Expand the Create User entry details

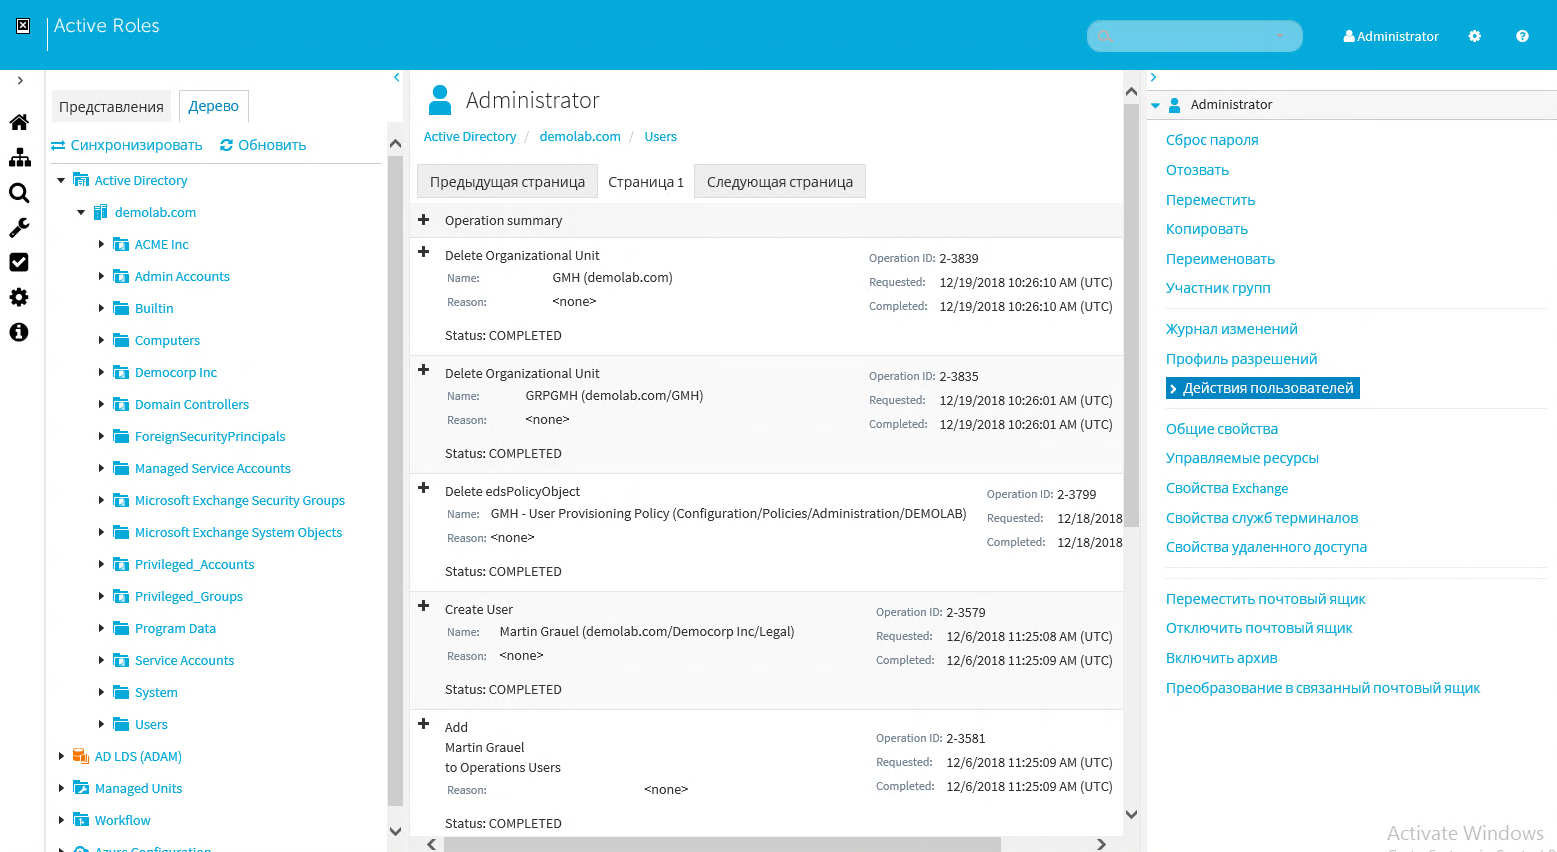click(423, 606)
